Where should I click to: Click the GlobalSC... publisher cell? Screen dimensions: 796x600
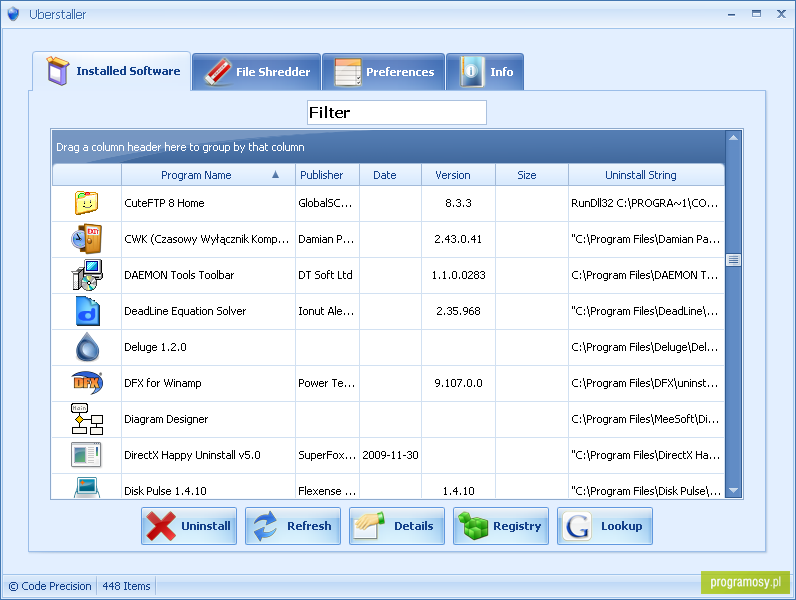click(x=327, y=203)
